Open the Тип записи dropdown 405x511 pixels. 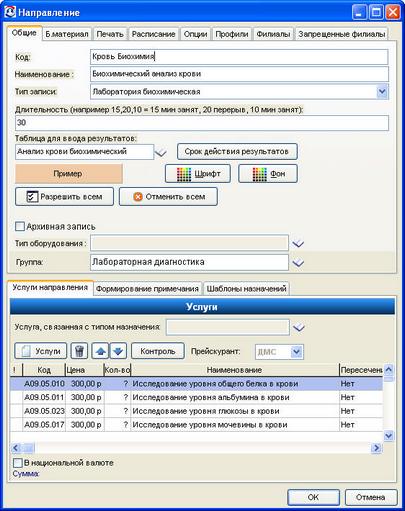pos(382,92)
